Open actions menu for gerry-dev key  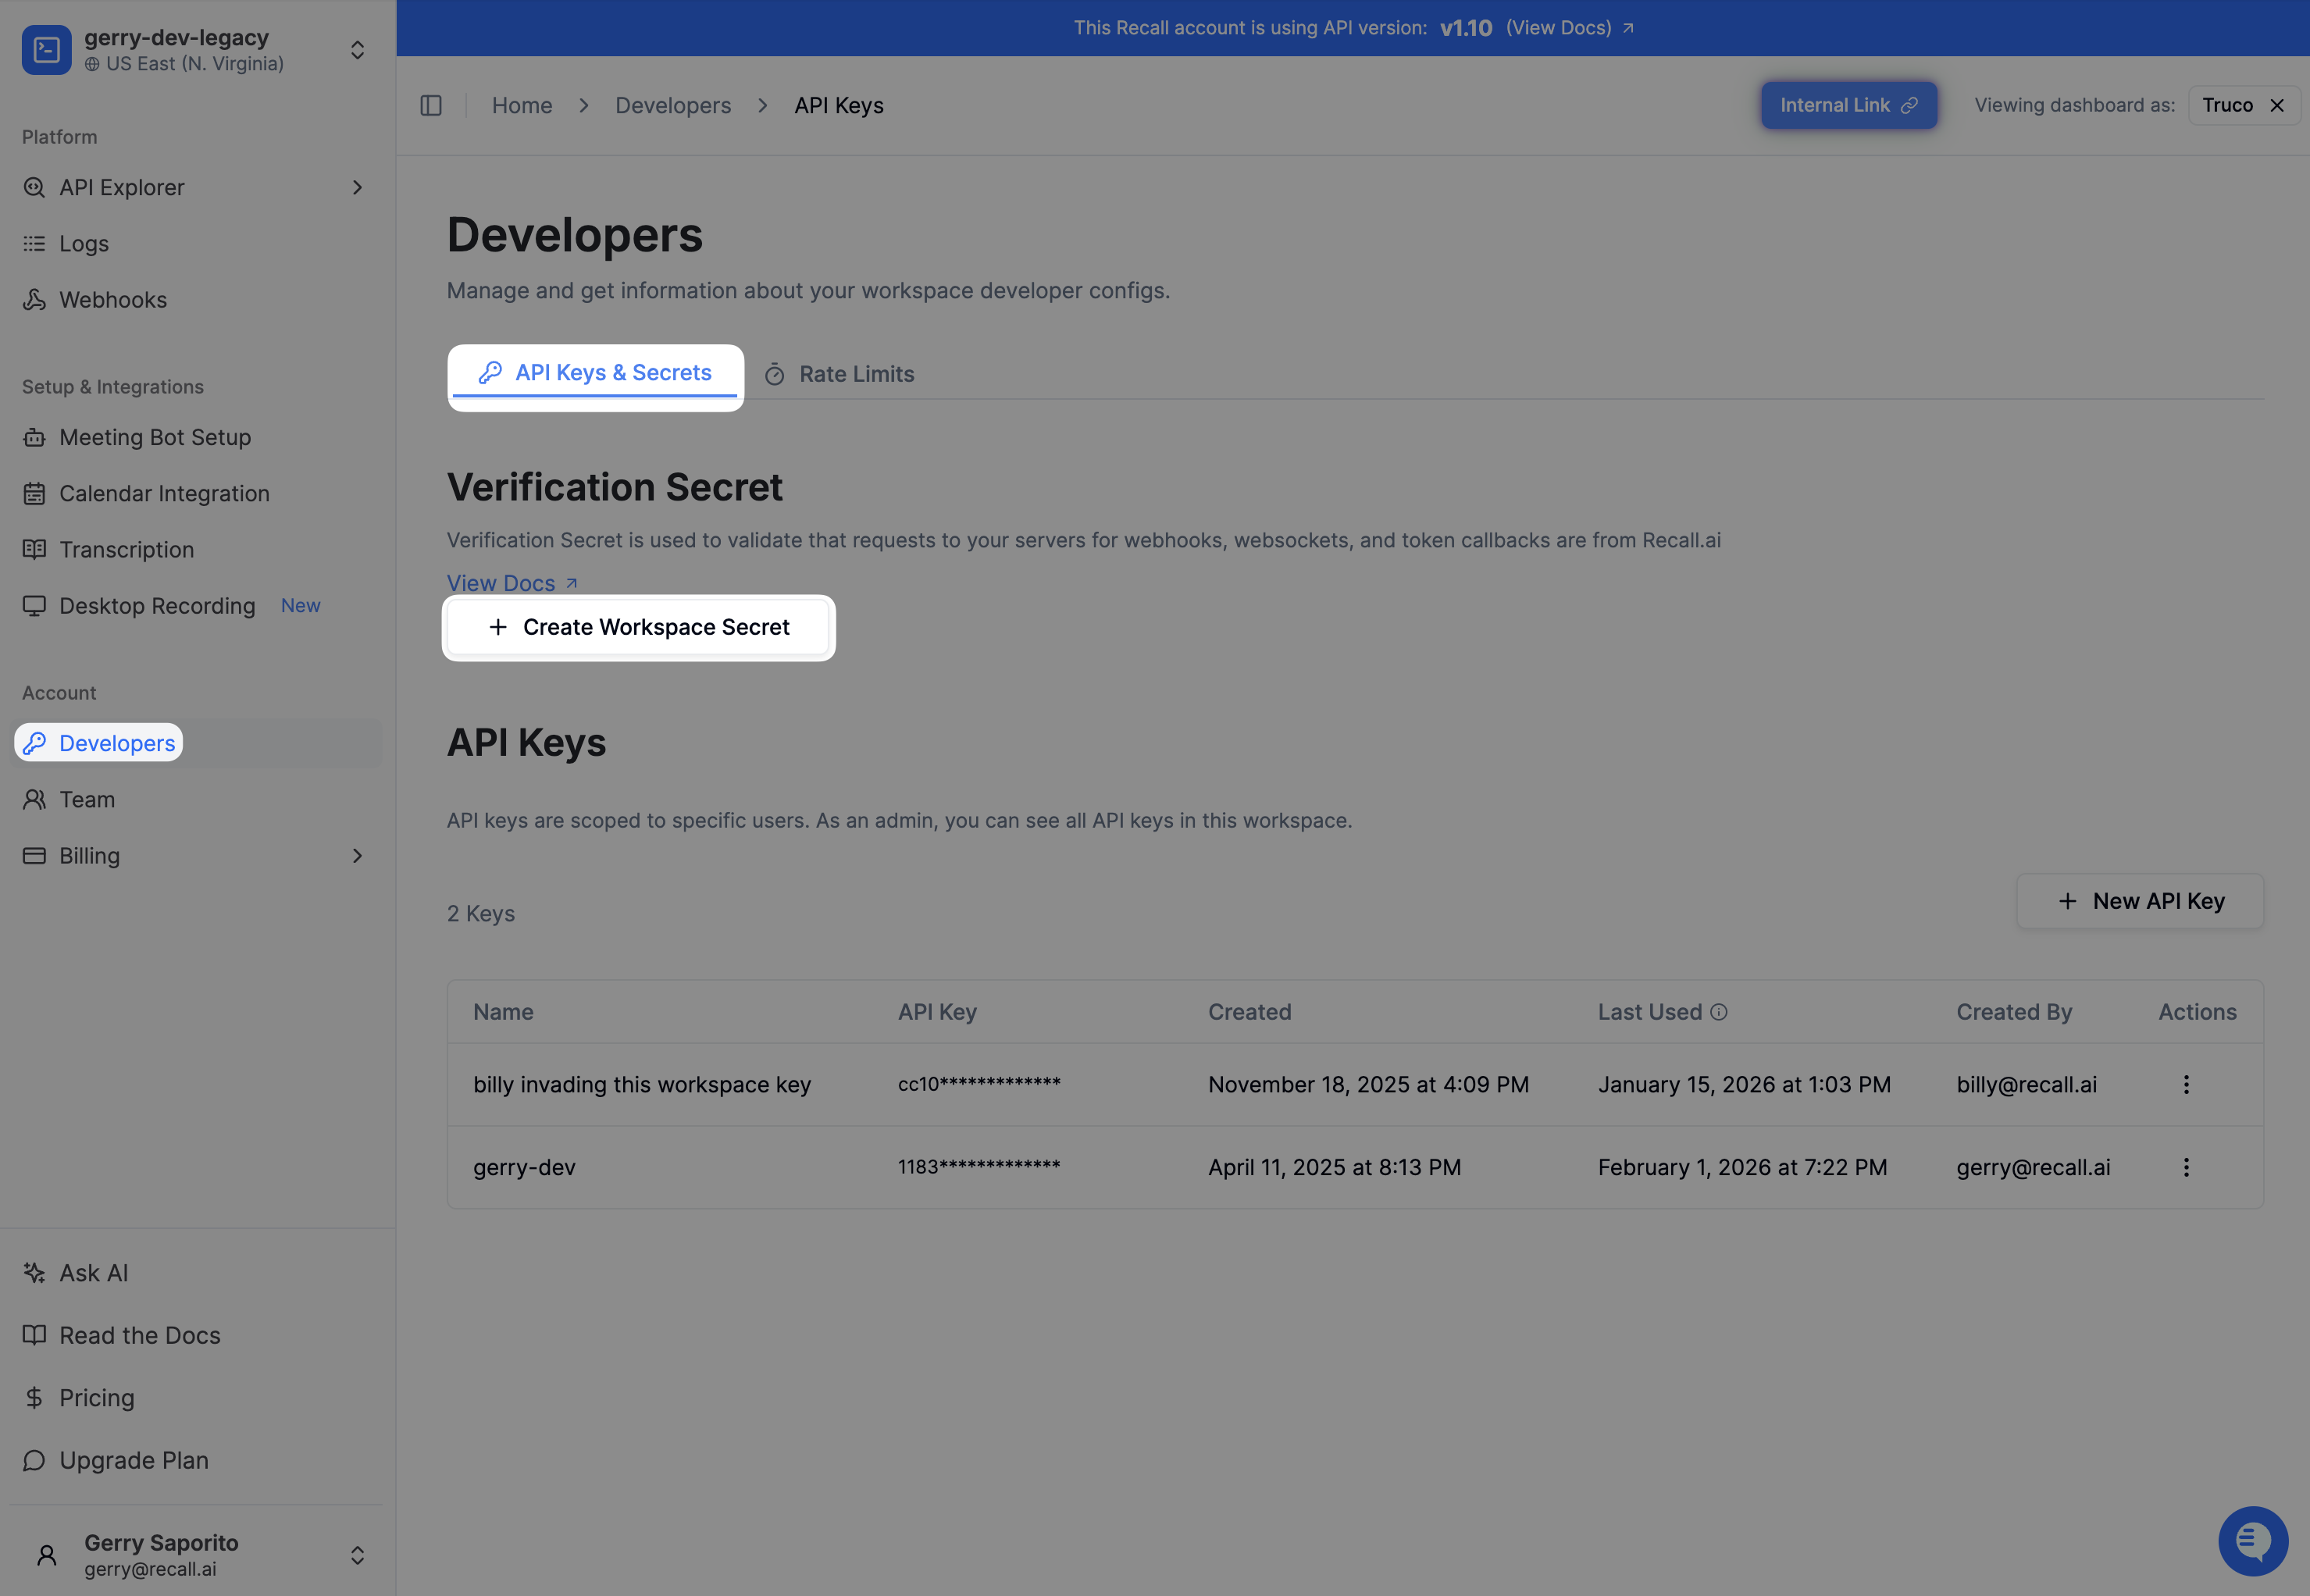[x=2186, y=1167]
